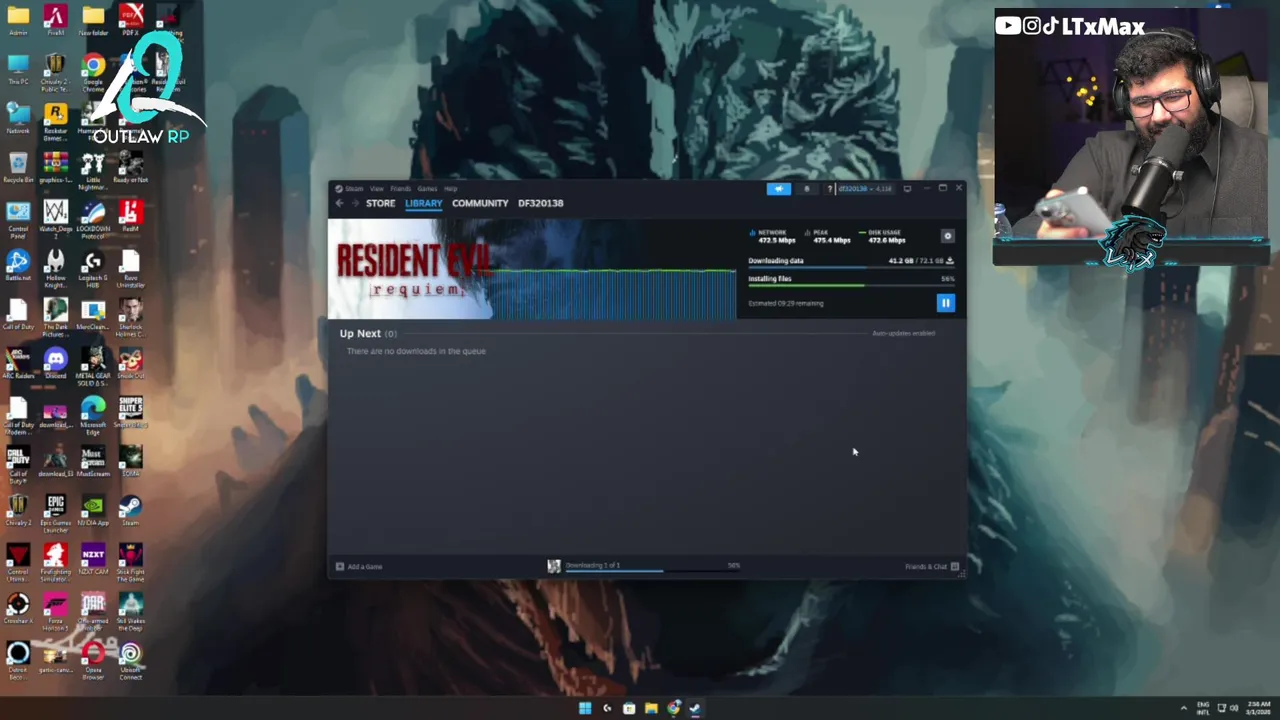
Task: Open Microsoft Store from the taskbar
Action: click(x=629, y=708)
